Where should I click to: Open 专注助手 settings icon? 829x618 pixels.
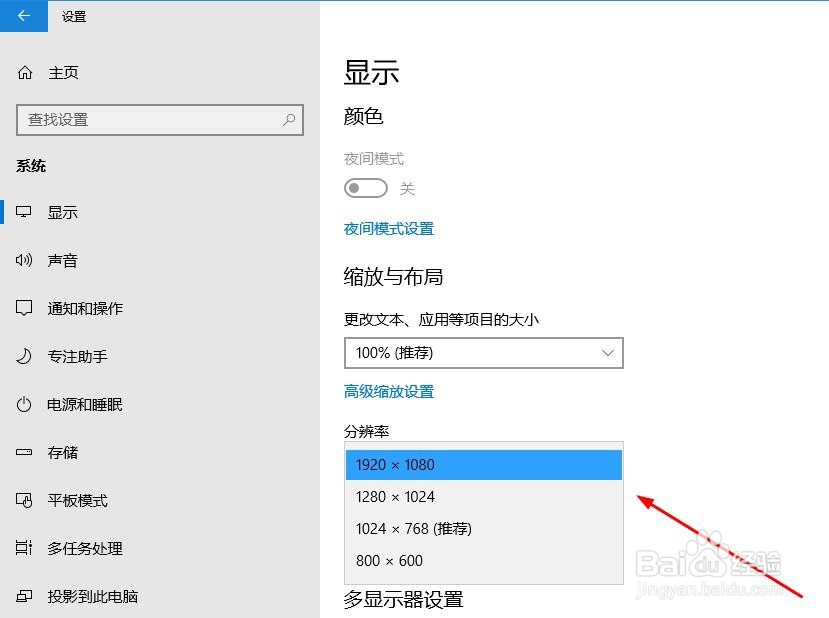coord(24,356)
